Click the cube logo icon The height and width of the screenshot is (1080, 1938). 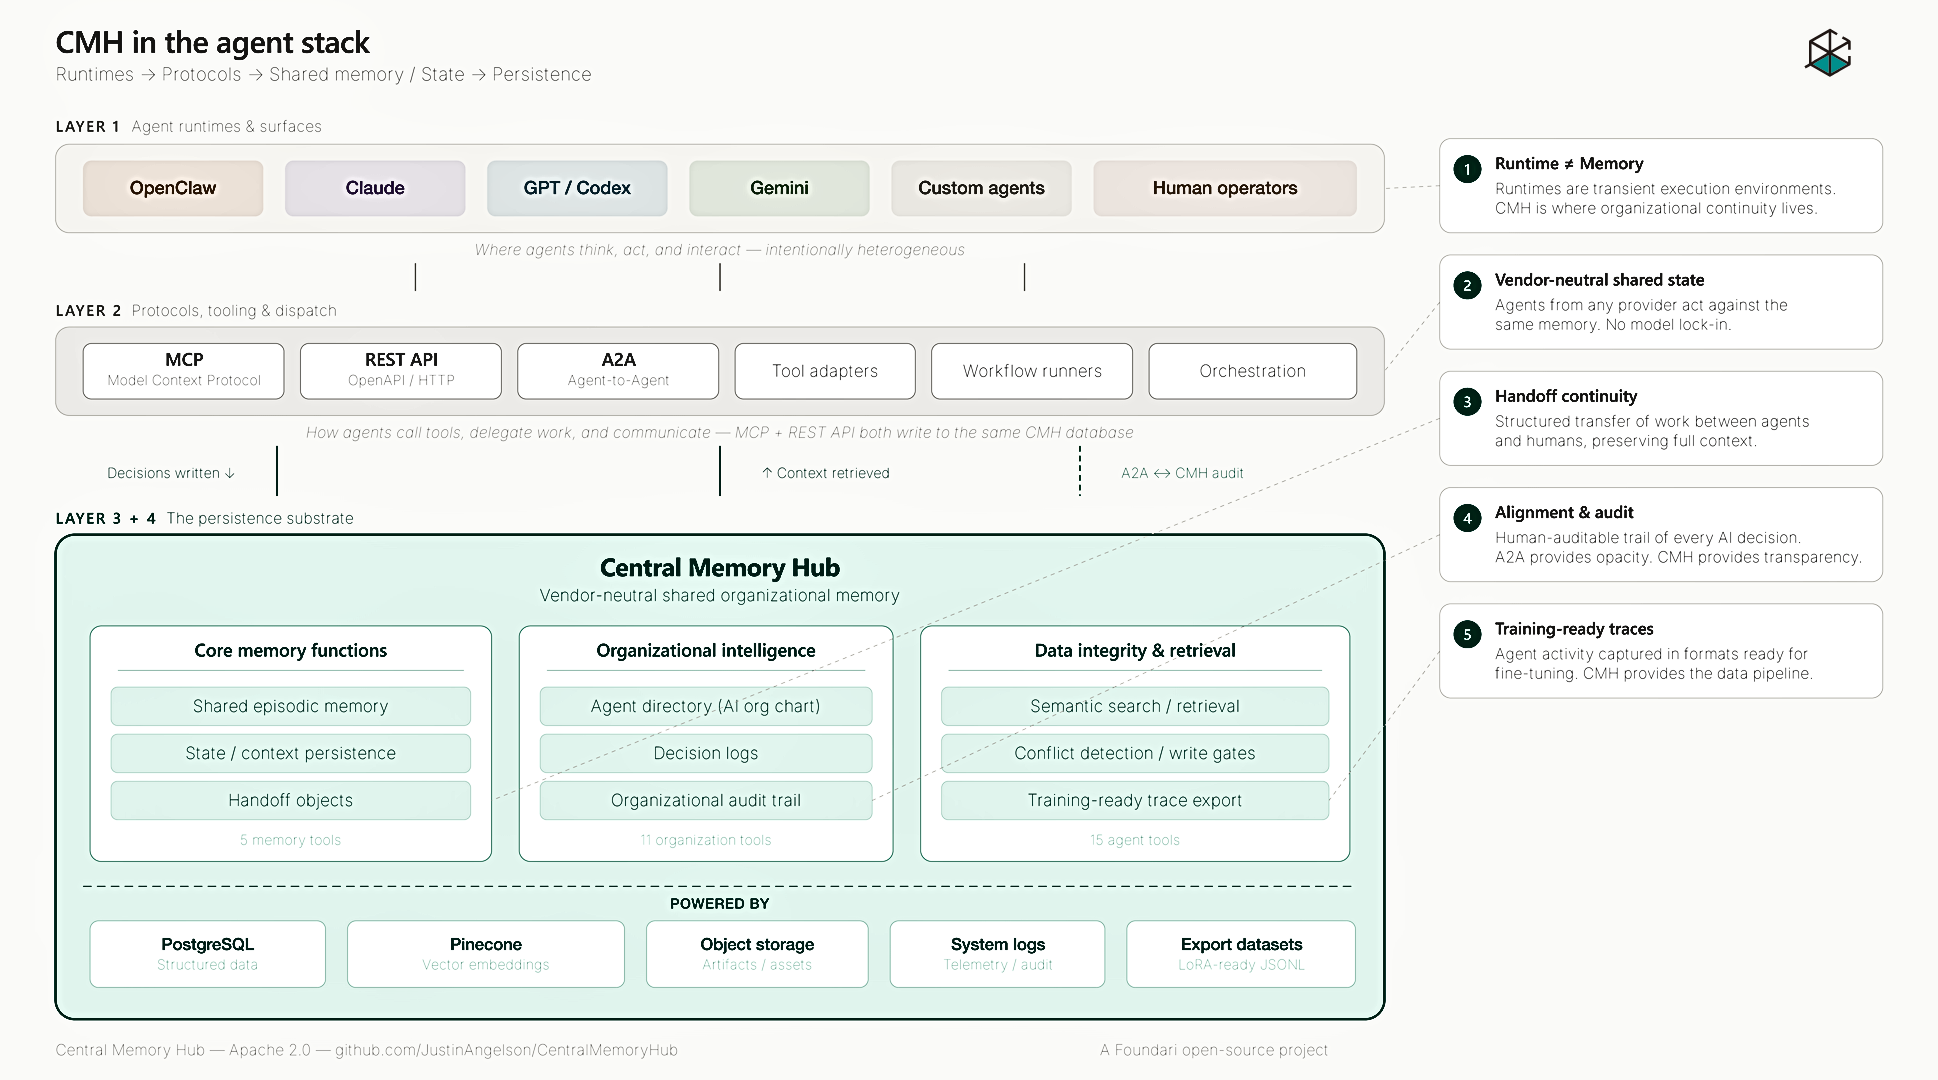[x=1829, y=52]
